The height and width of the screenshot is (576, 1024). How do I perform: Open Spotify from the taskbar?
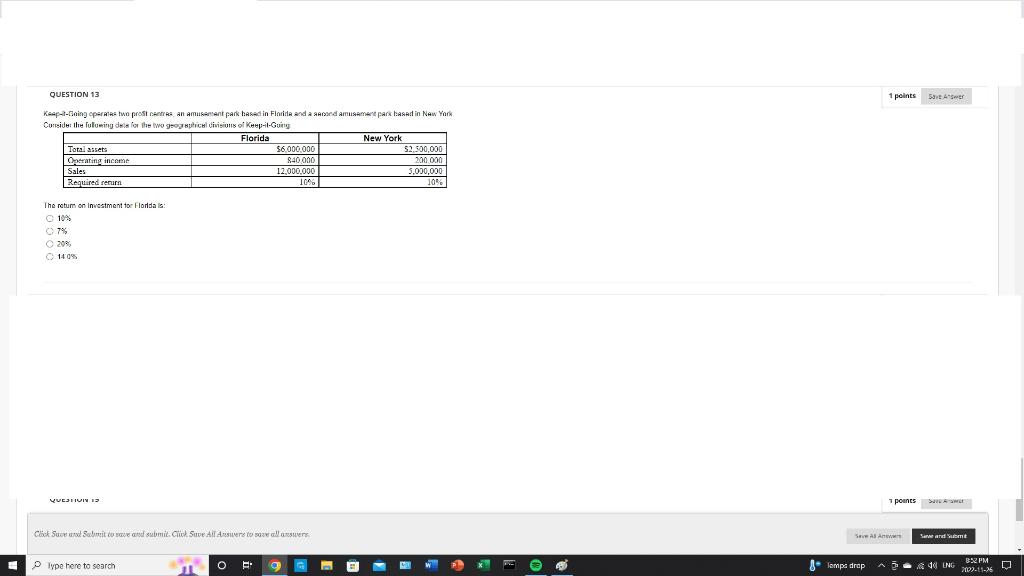point(535,565)
